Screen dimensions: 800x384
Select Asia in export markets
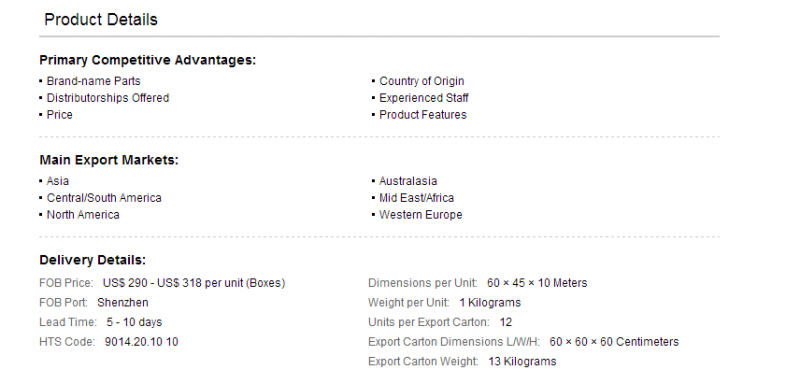tap(58, 181)
